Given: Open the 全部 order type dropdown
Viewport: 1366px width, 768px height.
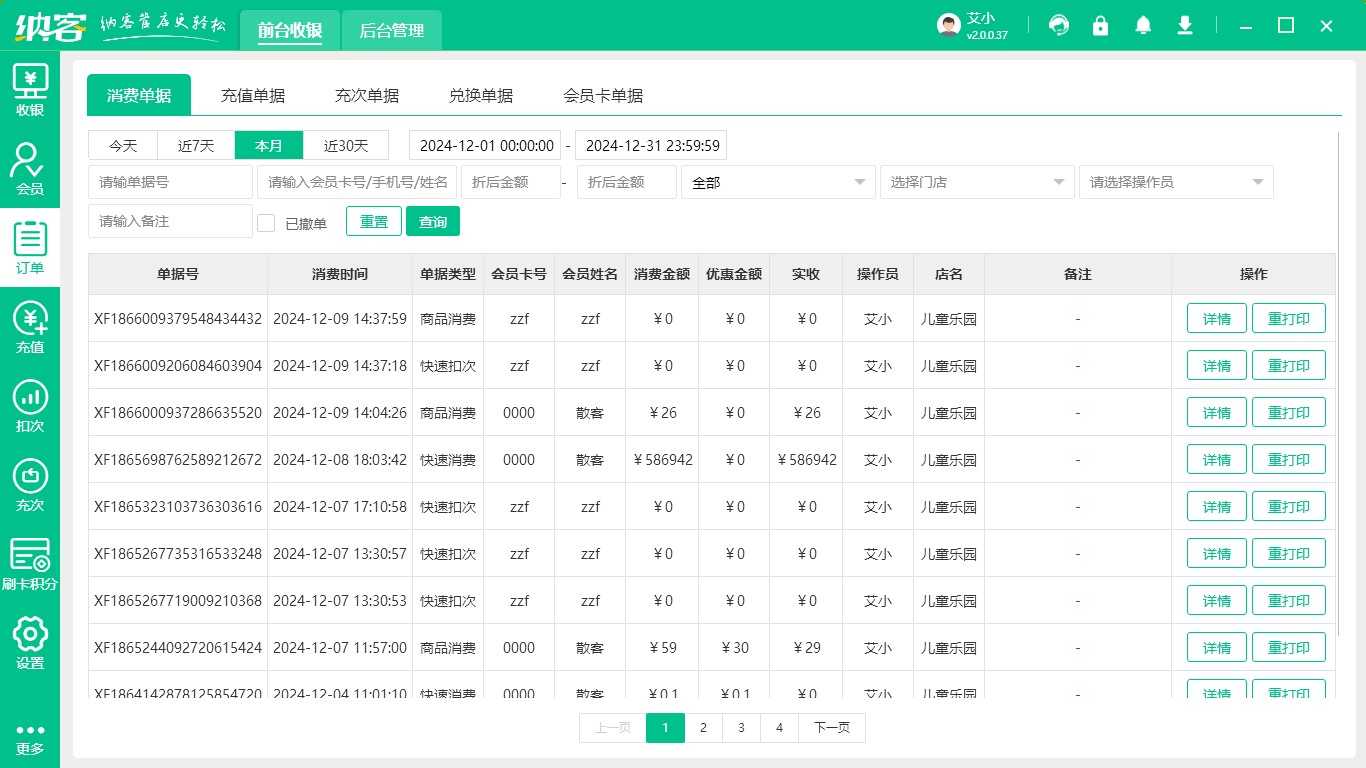Looking at the screenshot, I should tap(778, 182).
